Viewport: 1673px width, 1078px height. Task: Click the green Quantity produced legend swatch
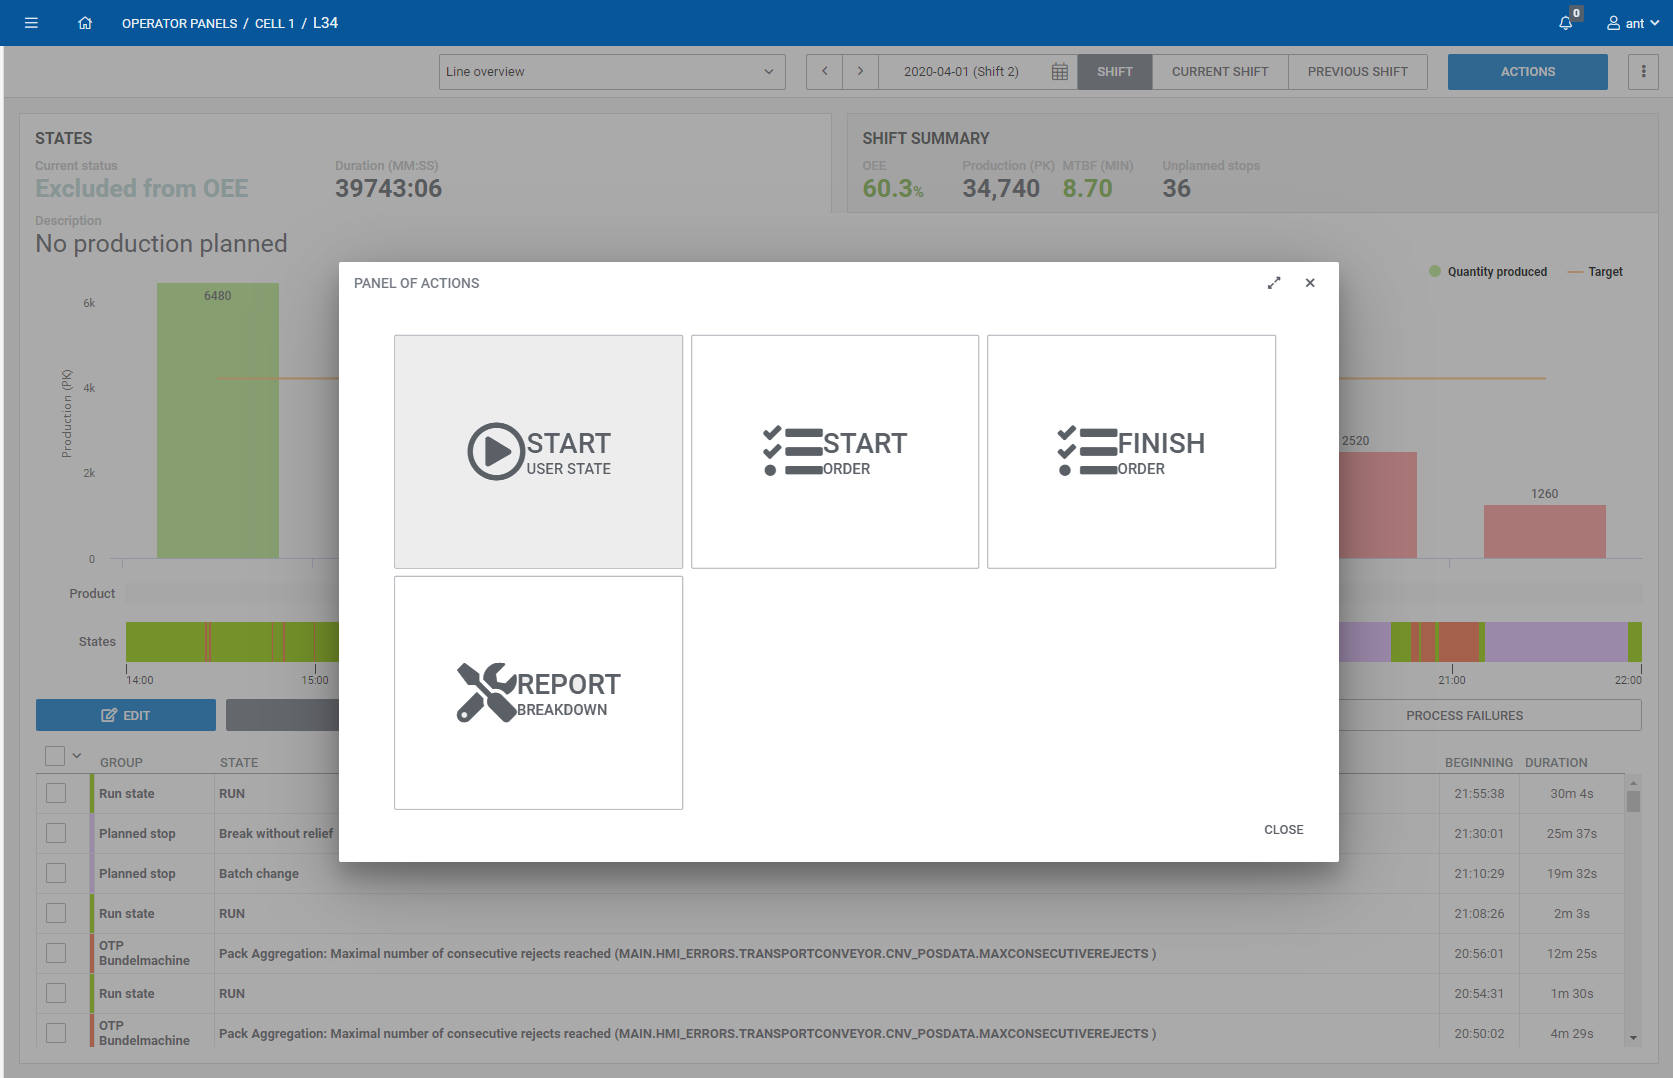pos(1436,271)
